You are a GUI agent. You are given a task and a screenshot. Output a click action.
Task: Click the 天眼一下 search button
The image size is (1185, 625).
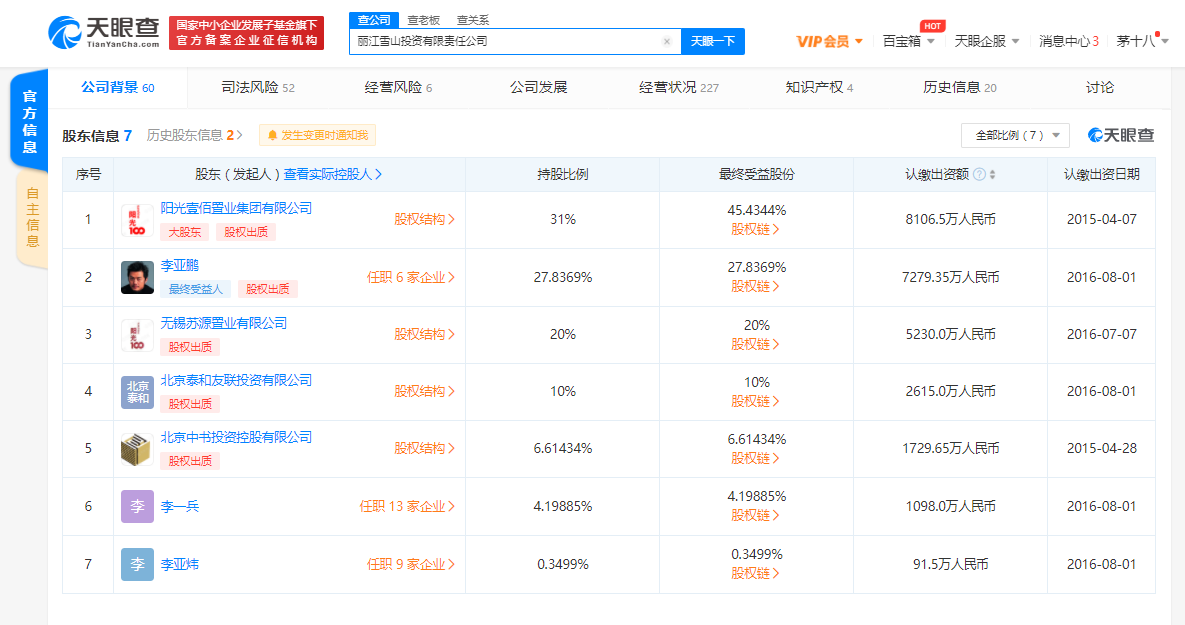713,42
